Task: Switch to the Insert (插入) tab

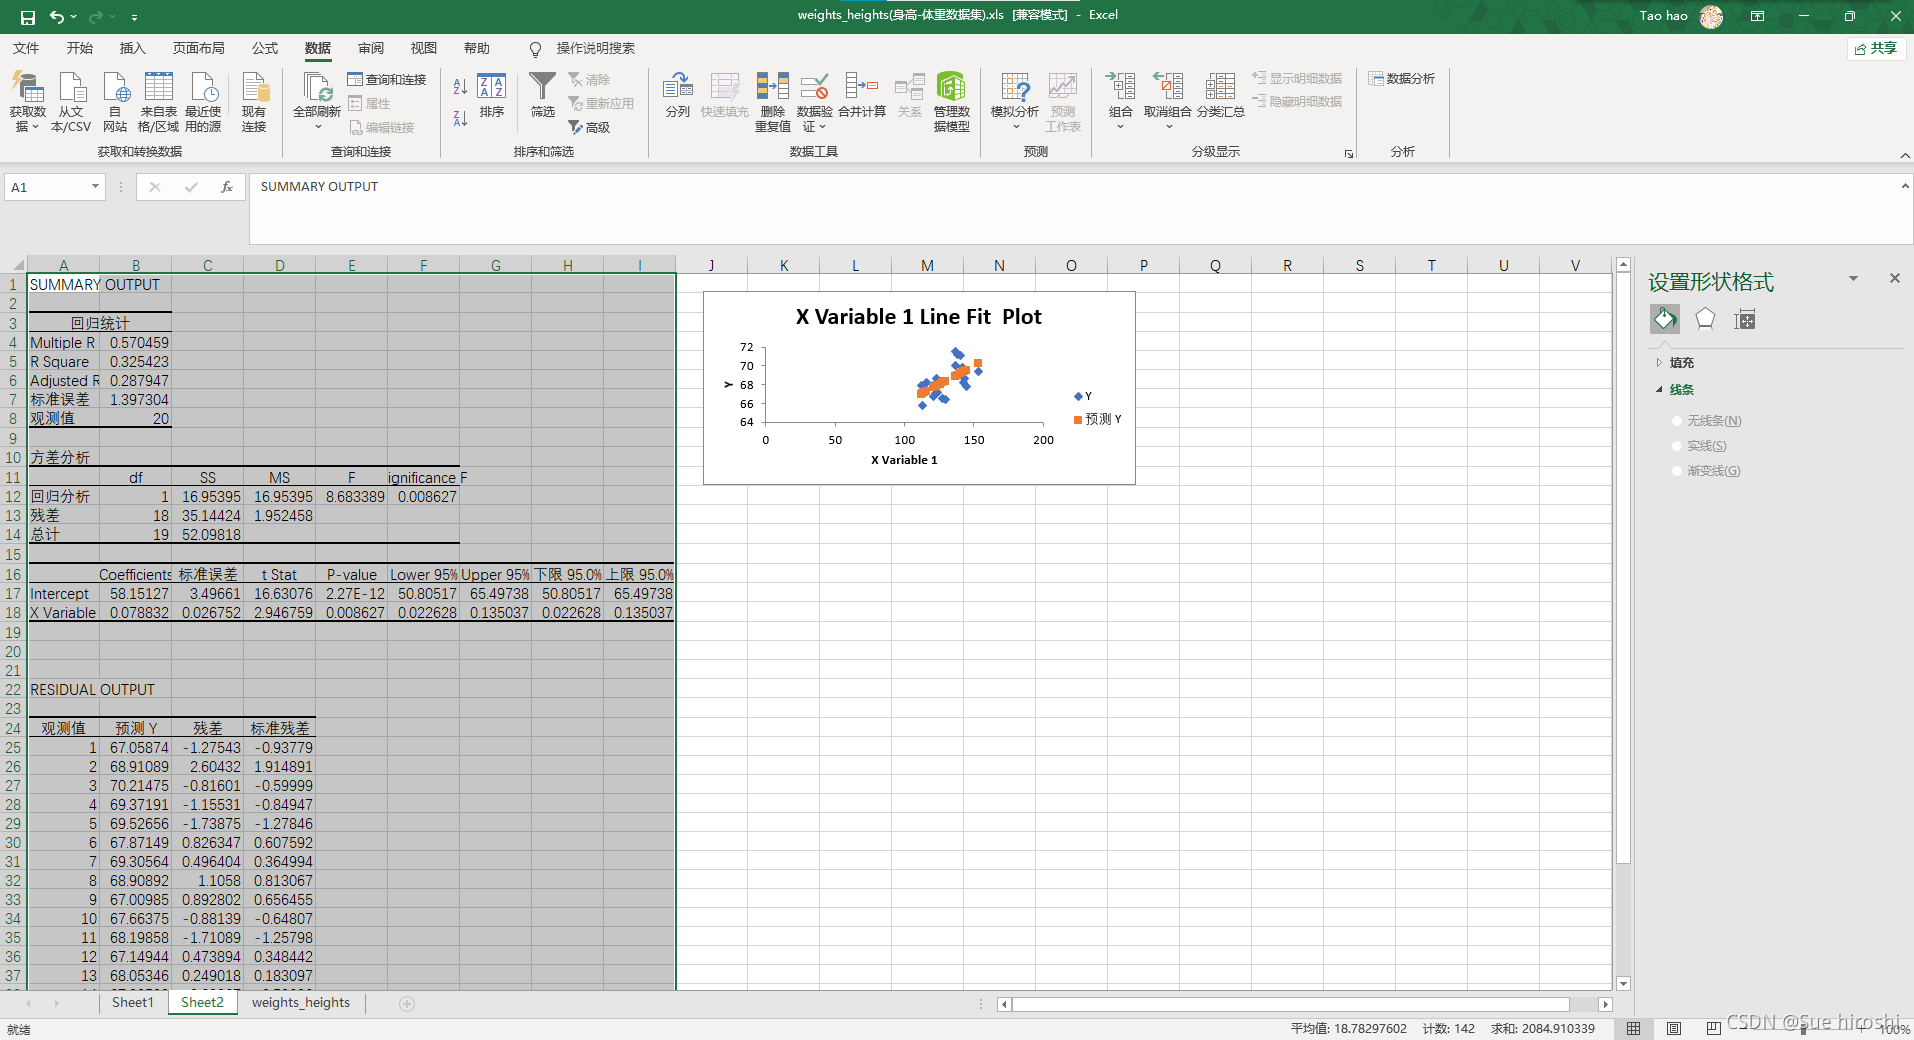Action: pyautogui.click(x=132, y=48)
